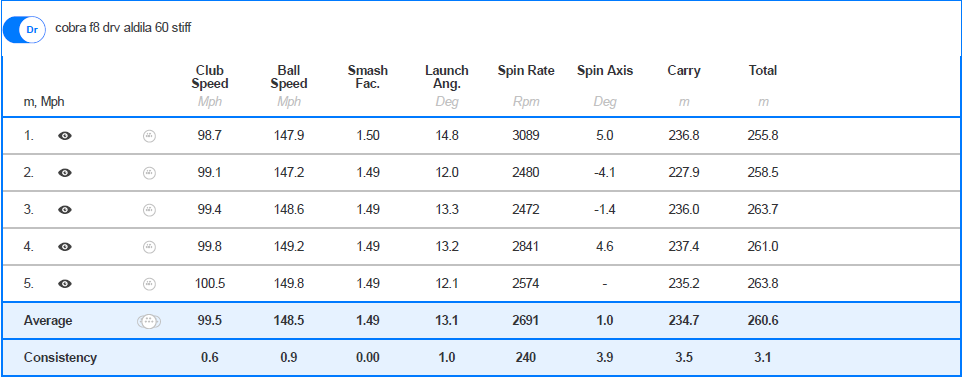Click the ball icon for shot 4
The width and height of the screenshot is (965, 379).
pyautogui.click(x=149, y=247)
